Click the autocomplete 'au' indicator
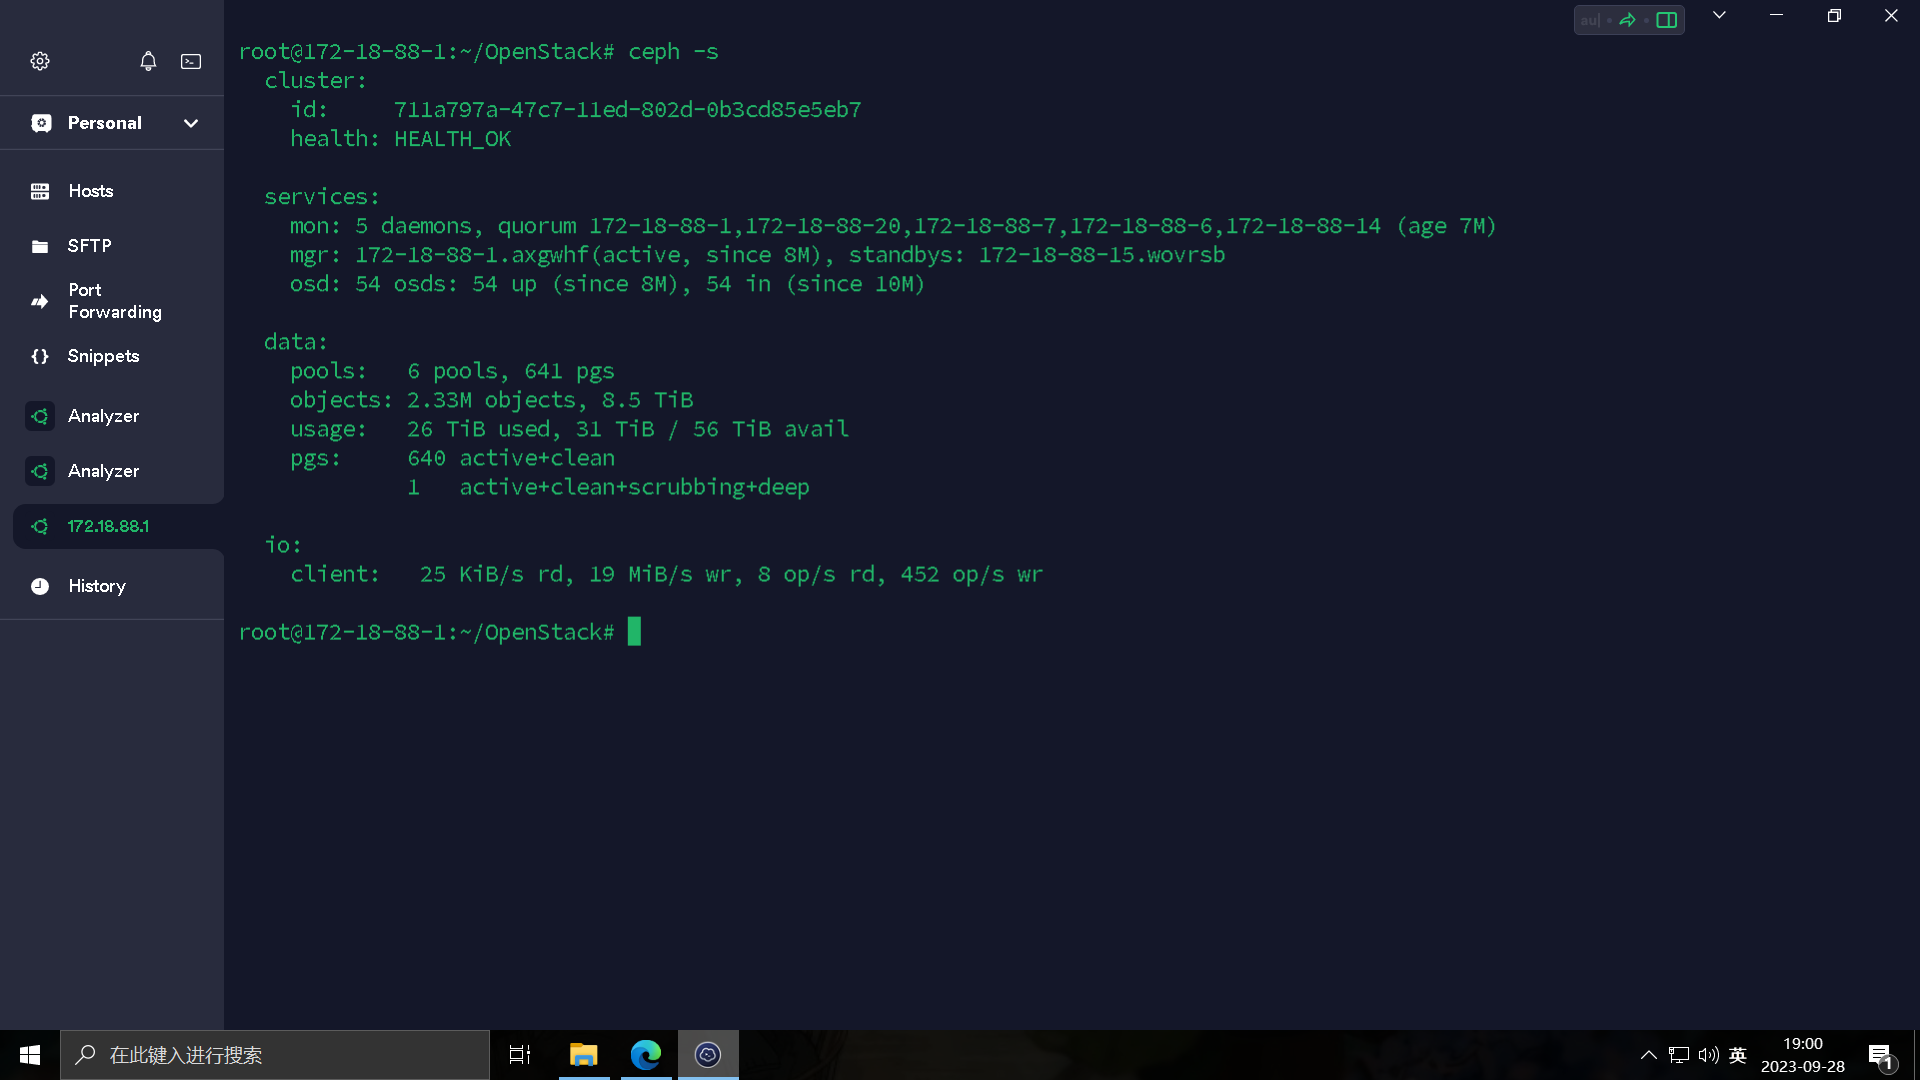Image resolution: width=1920 pixels, height=1080 pixels. tap(1590, 20)
